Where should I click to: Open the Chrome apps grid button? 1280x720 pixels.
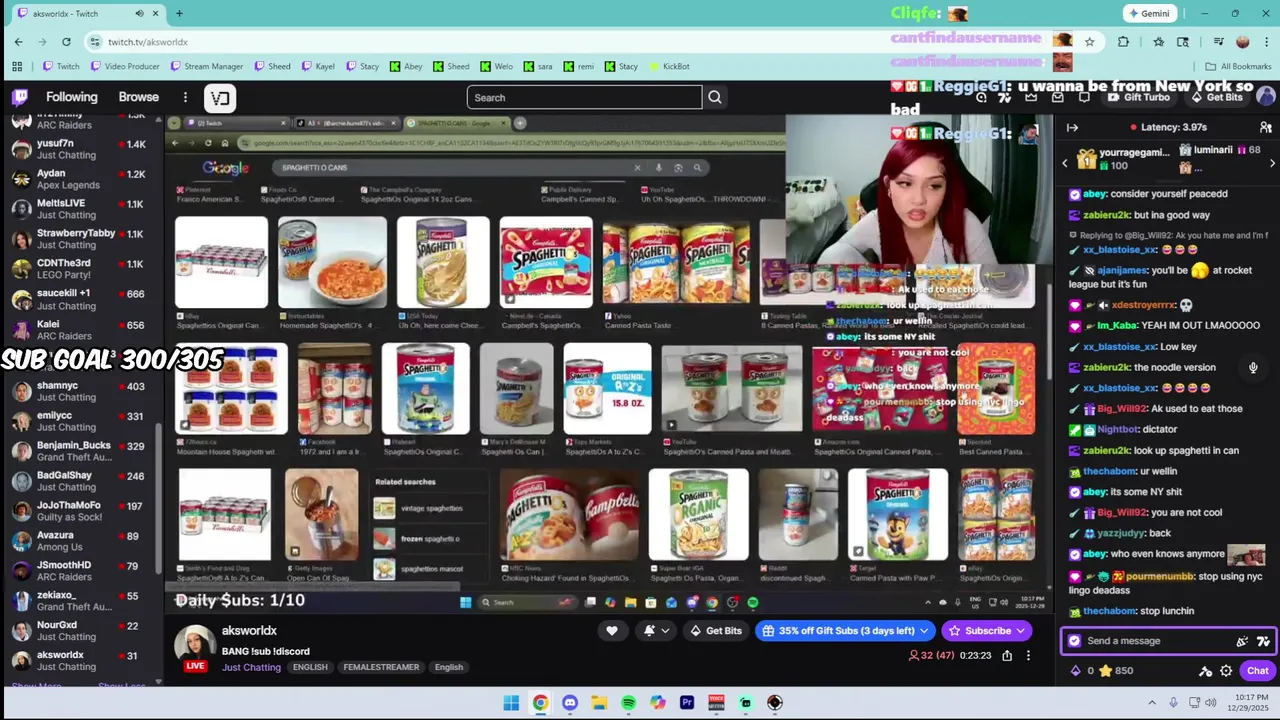pyautogui.click(x=17, y=66)
